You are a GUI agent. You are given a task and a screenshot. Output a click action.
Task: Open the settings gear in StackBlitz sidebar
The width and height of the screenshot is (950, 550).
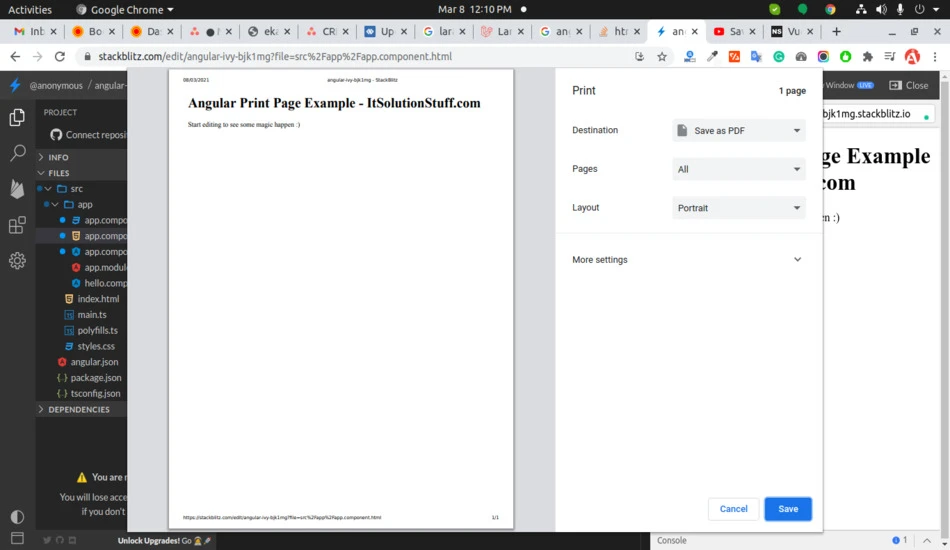pyautogui.click(x=17, y=260)
